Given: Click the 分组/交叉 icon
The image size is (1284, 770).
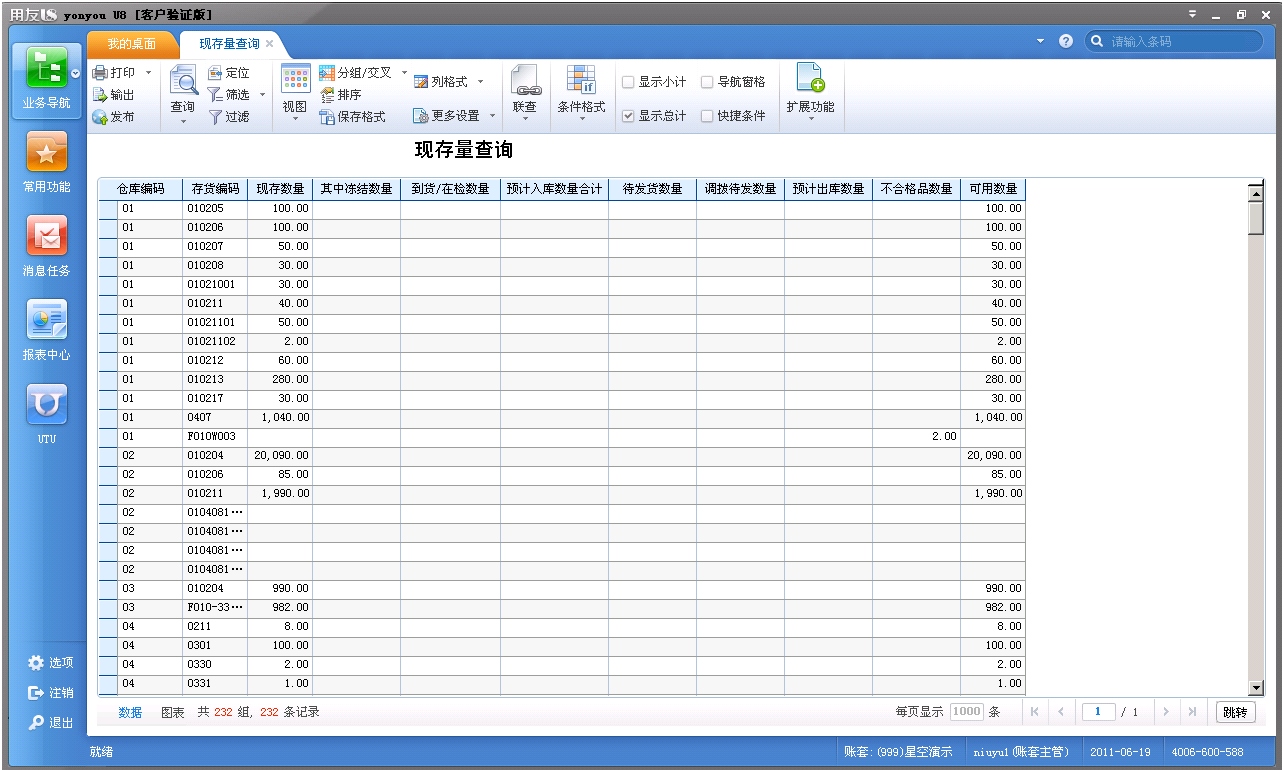Looking at the screenshot, I should point(327,73).
